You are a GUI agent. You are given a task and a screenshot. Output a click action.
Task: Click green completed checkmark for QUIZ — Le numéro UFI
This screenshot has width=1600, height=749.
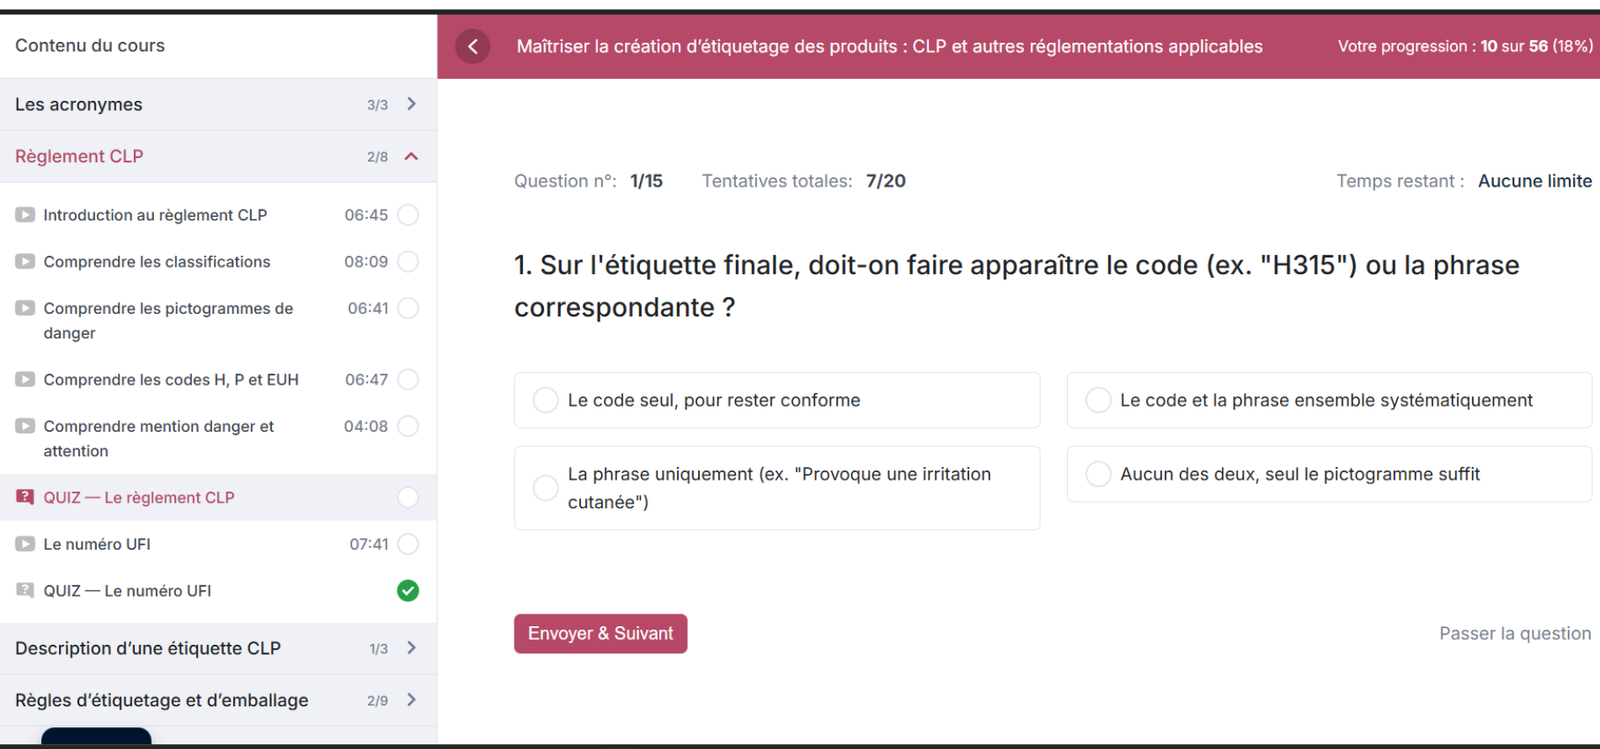tap(408, 591)
